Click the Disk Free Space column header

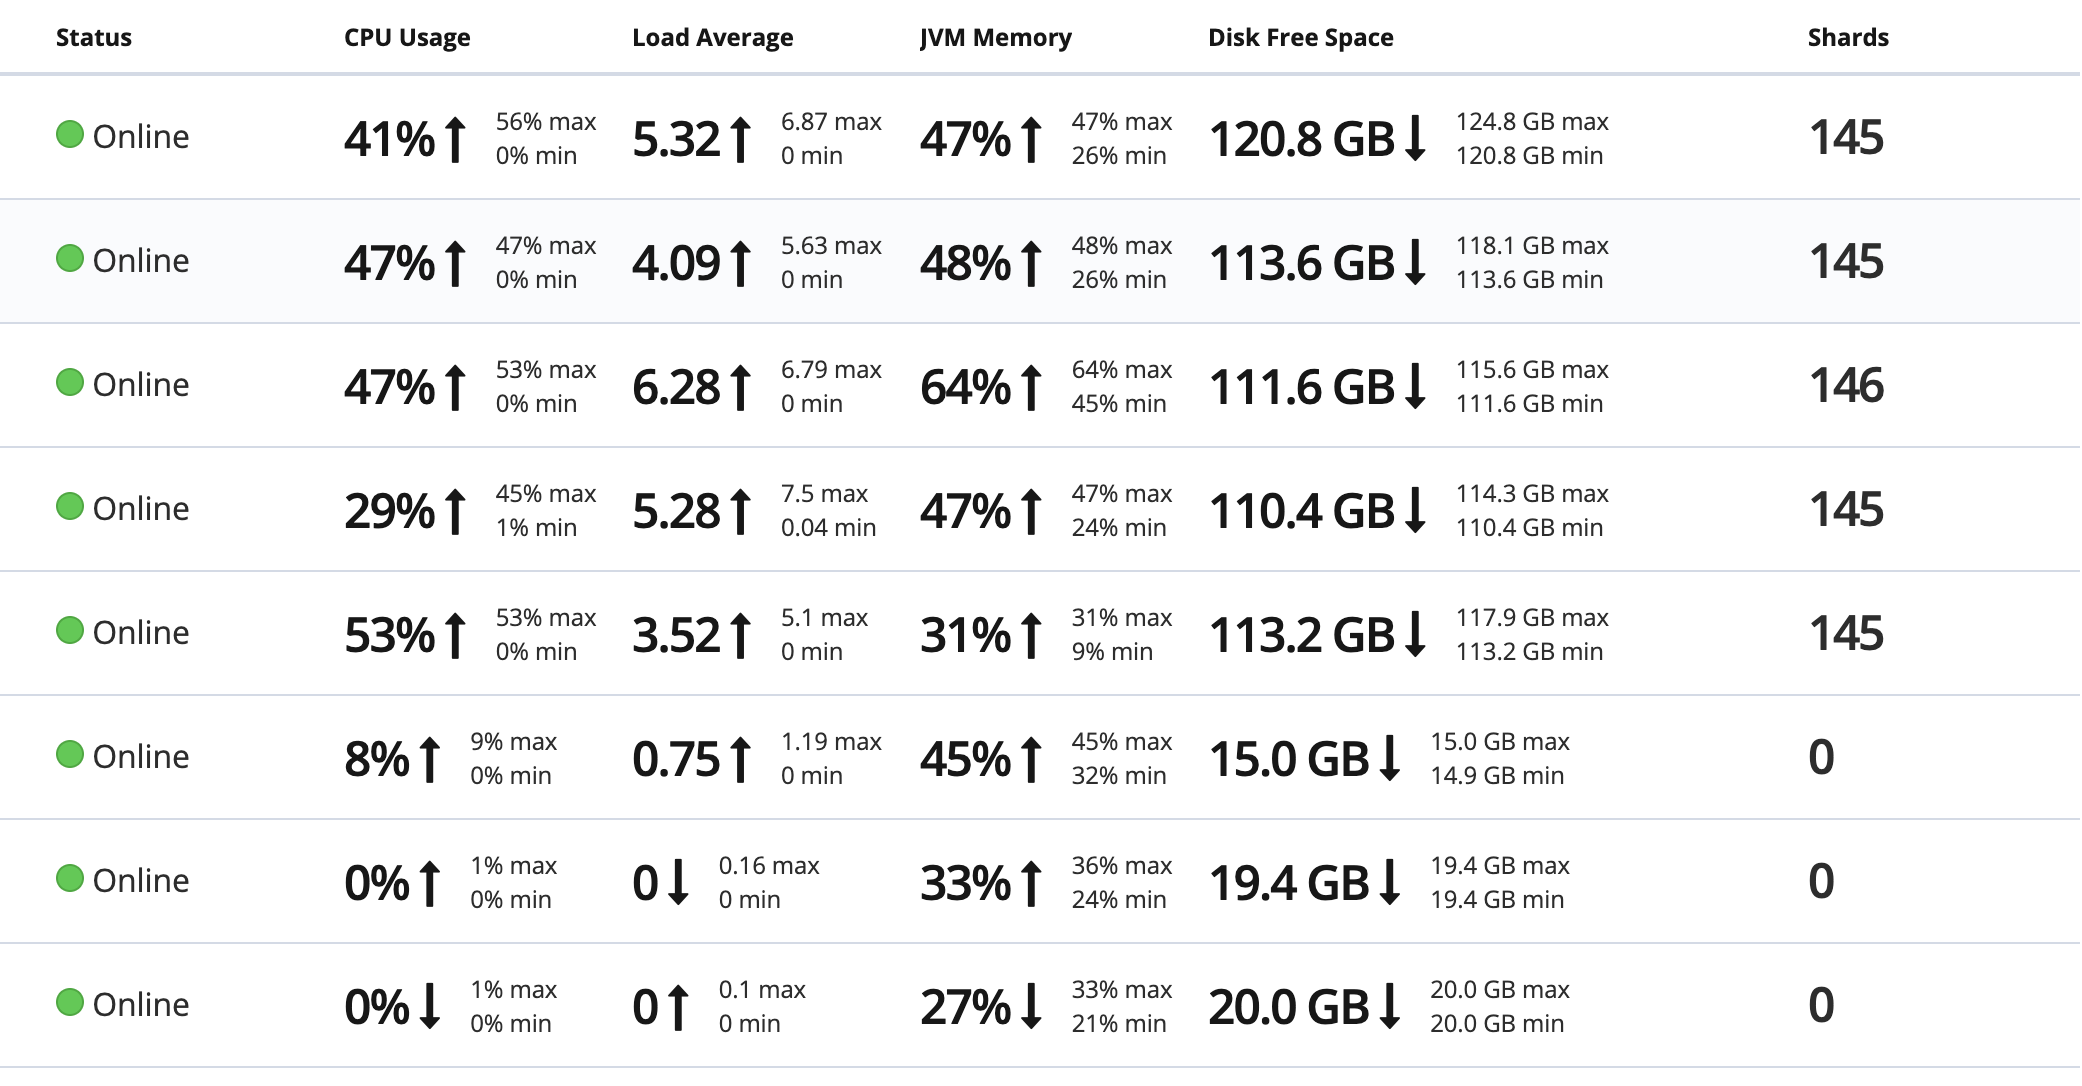[1301, 38]
